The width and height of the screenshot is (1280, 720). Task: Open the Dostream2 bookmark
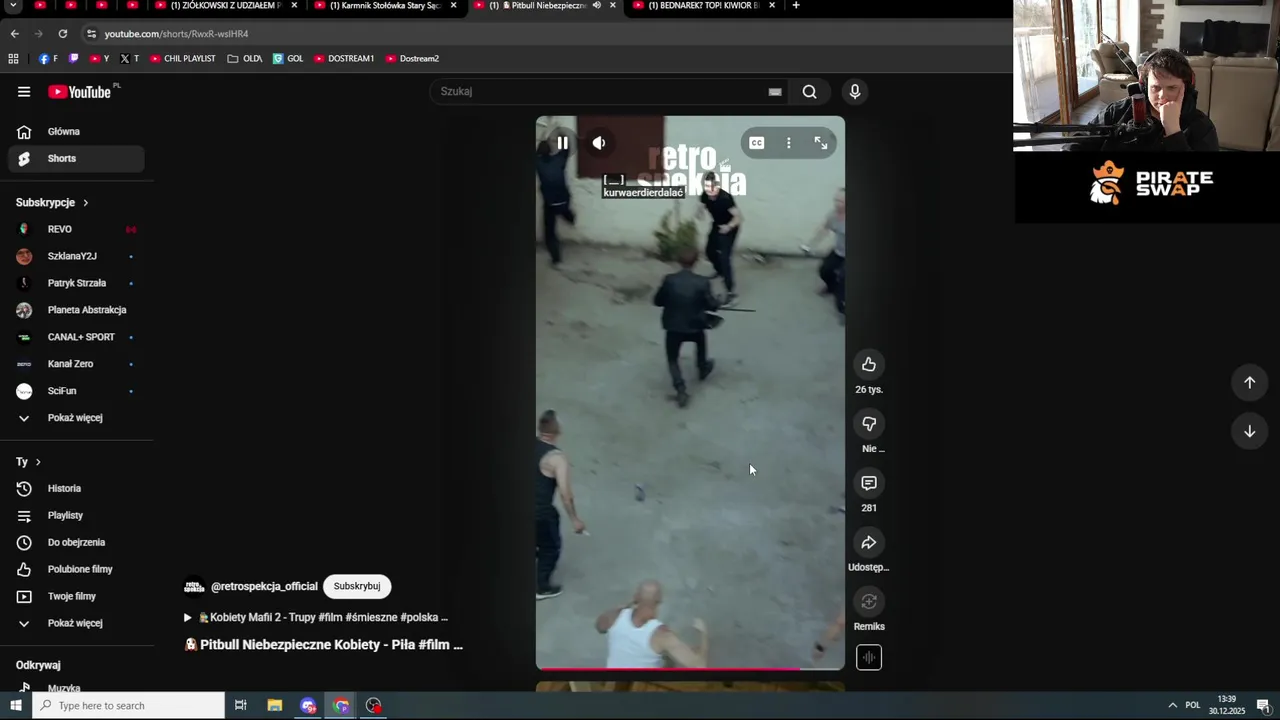click(x=412, y=59)
